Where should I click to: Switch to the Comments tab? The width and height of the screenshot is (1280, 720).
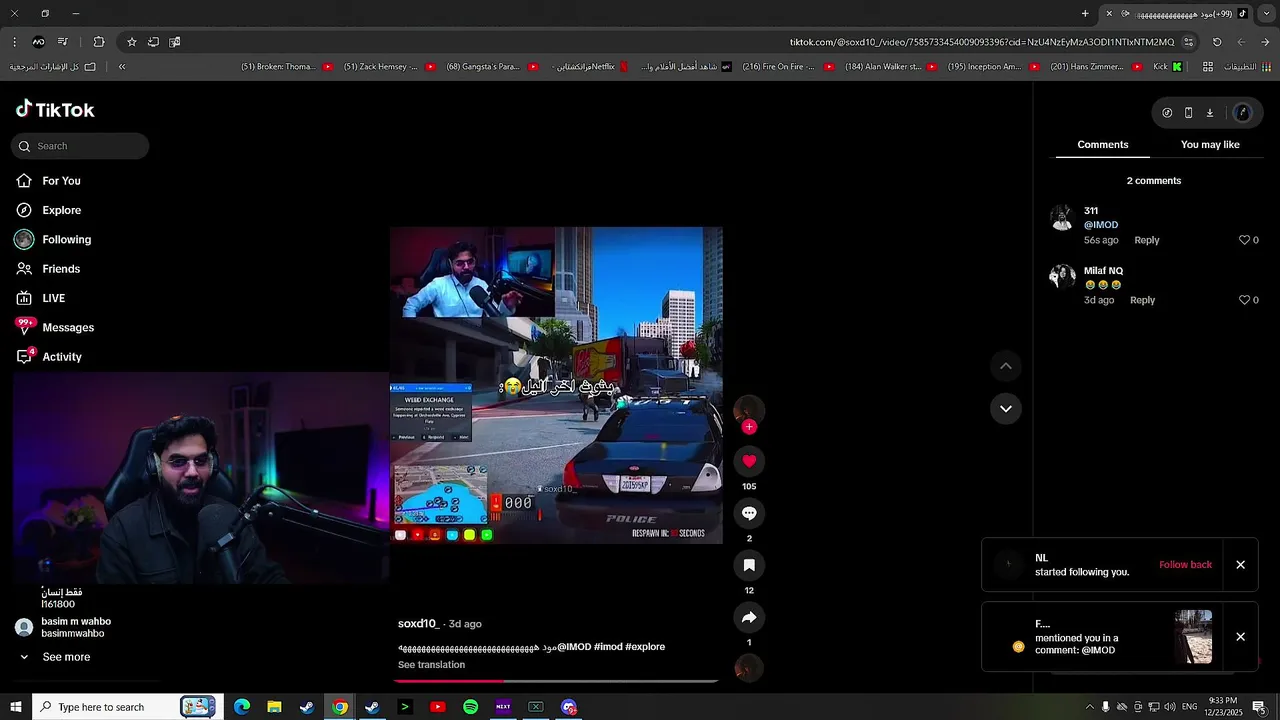coord(1102,145)
